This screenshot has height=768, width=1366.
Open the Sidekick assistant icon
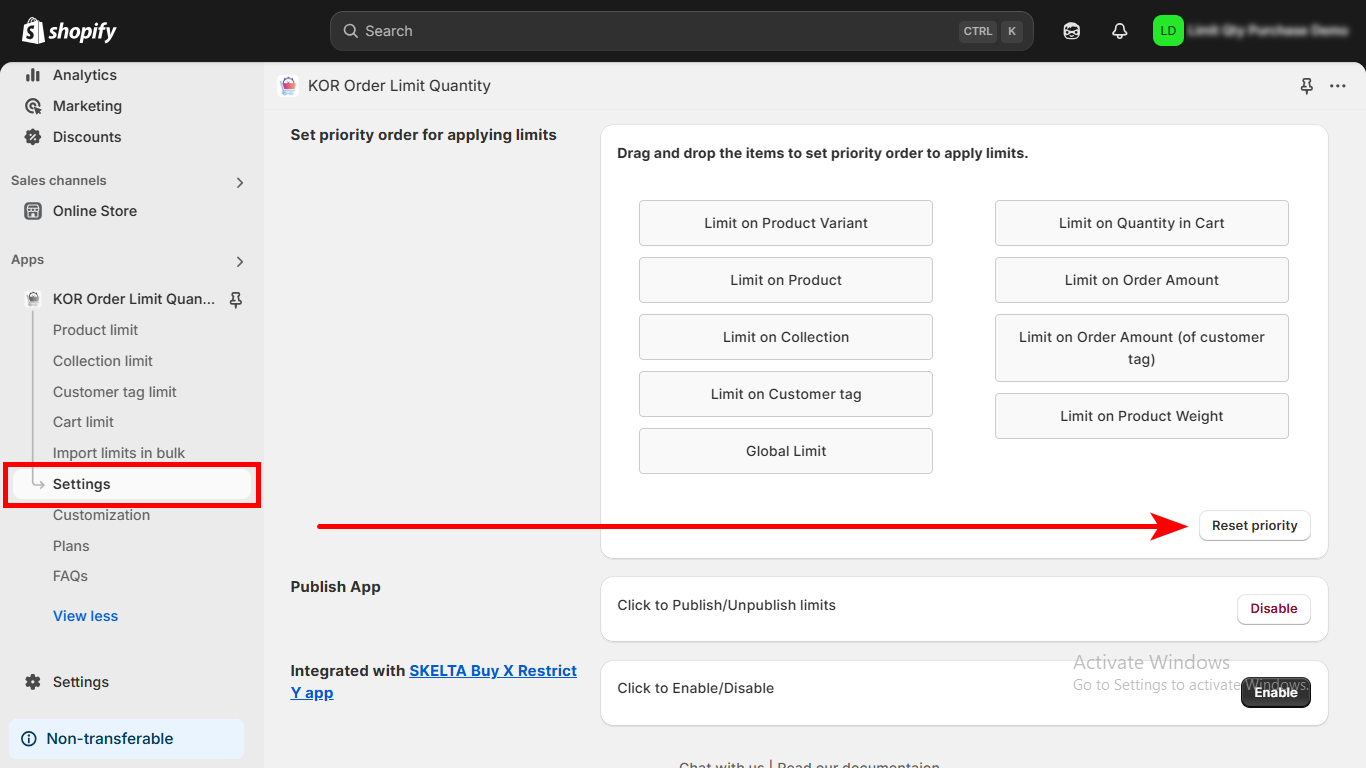tap(1071, 31)
